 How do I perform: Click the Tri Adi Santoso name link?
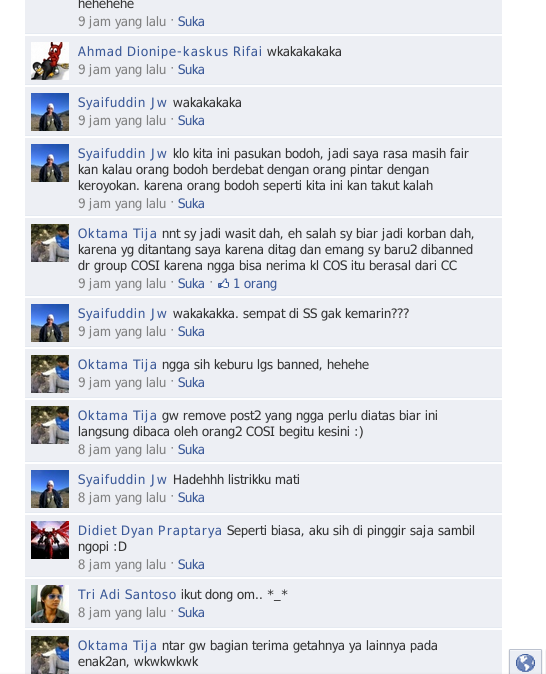point(127,594)
